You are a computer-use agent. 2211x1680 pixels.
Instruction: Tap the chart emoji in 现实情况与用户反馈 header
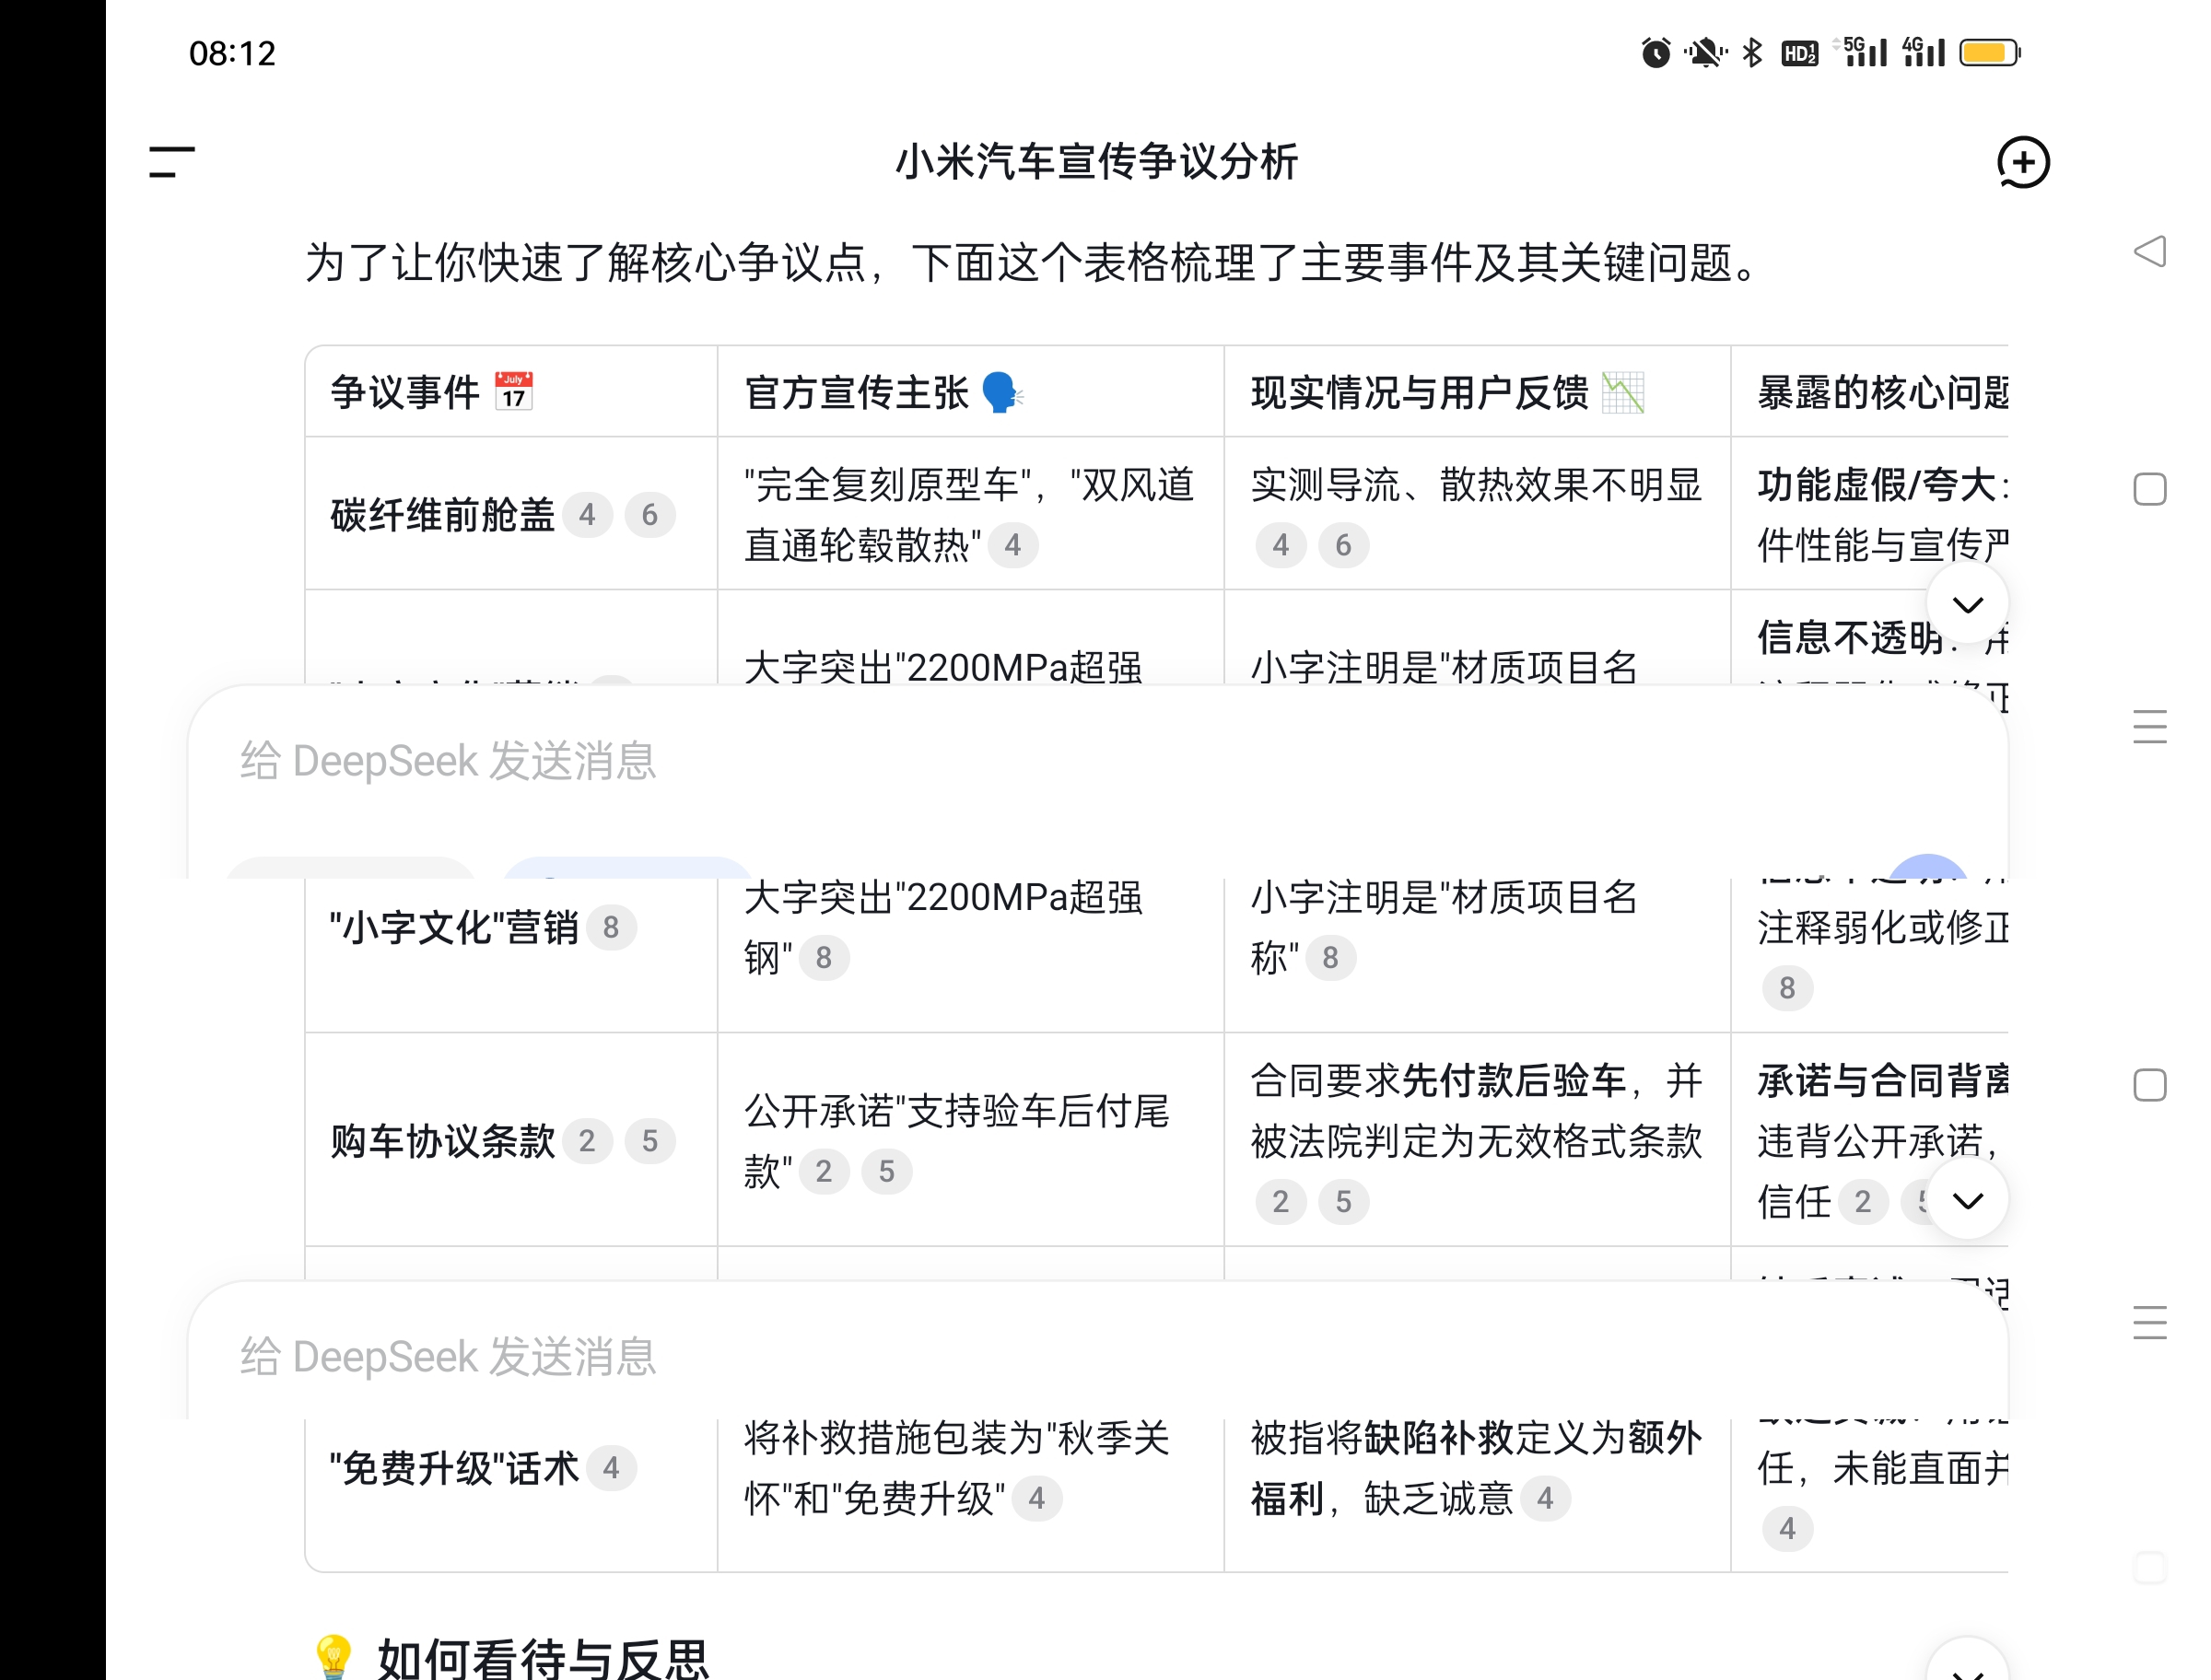pos(1622,392)
